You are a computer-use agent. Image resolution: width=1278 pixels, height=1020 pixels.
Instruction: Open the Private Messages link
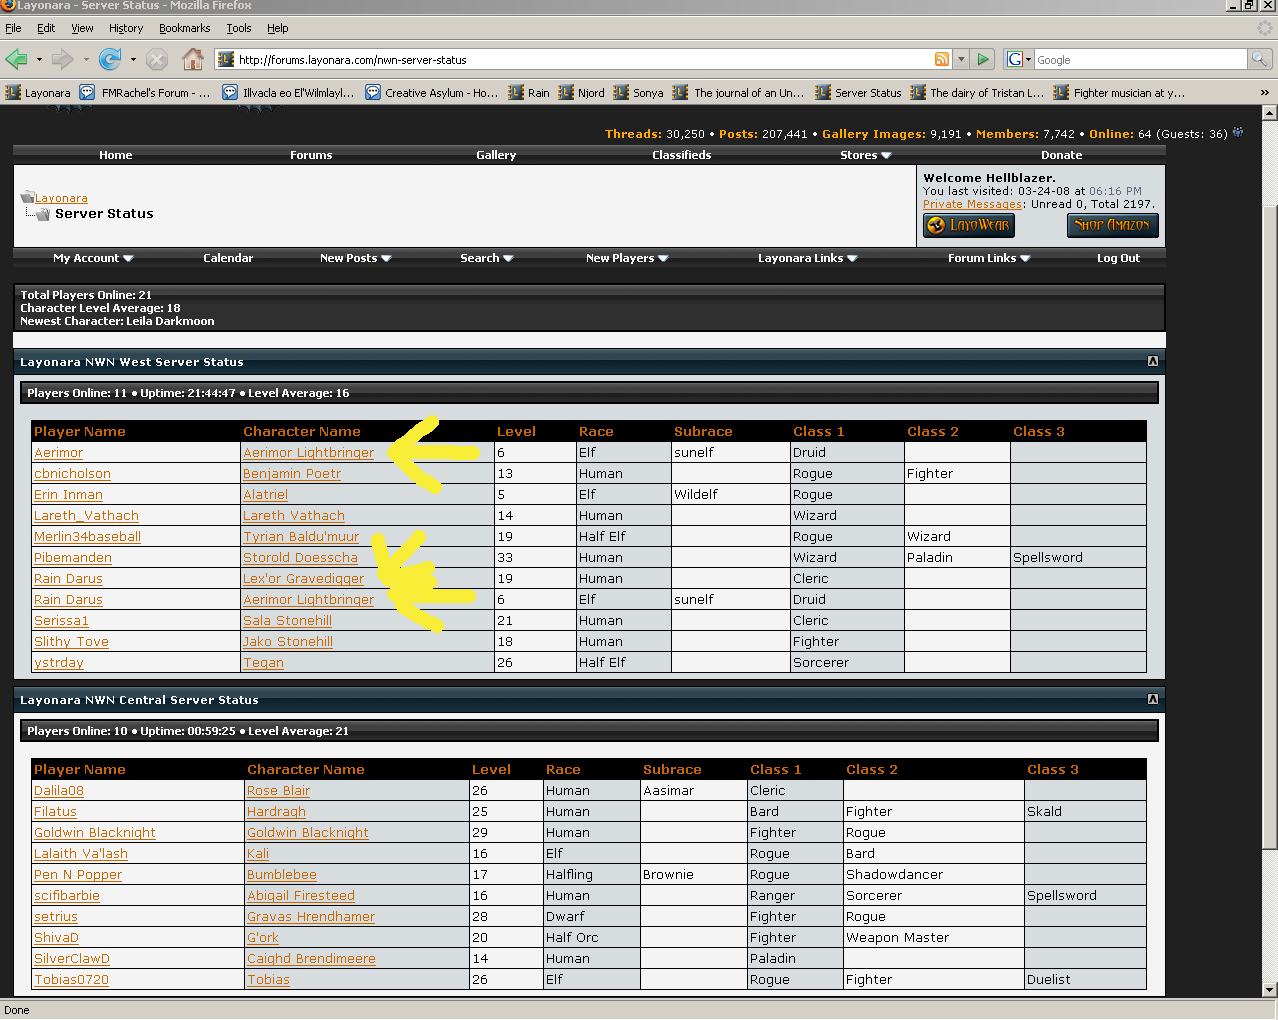click(x=973, y=204)
